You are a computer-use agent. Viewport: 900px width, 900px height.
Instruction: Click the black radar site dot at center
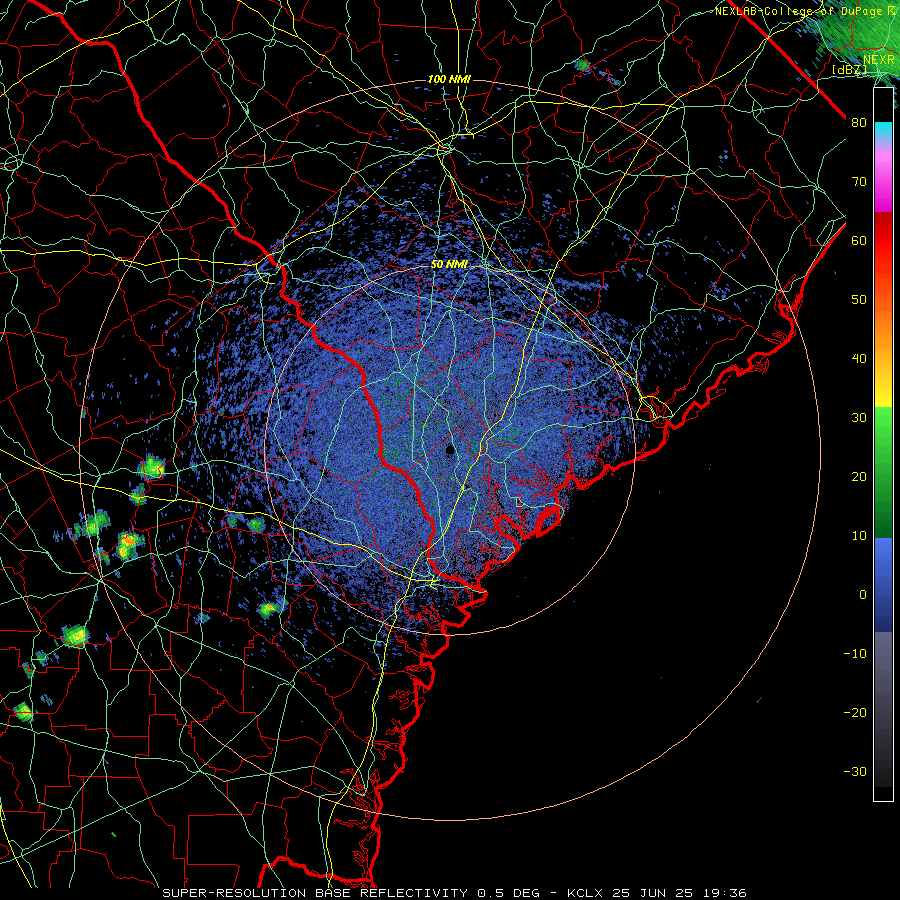pos(450,449)
